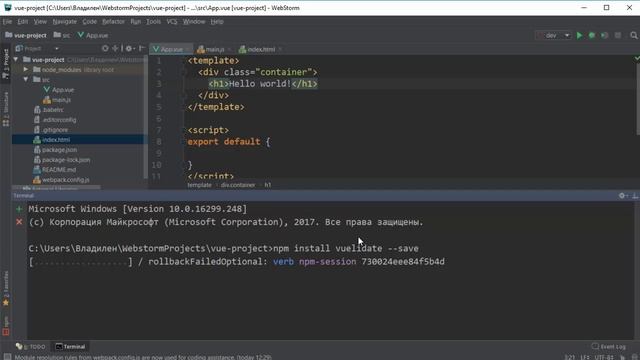The image size is (640, 360).
Task: Open the VCS menu
Action: coord(172,22)
